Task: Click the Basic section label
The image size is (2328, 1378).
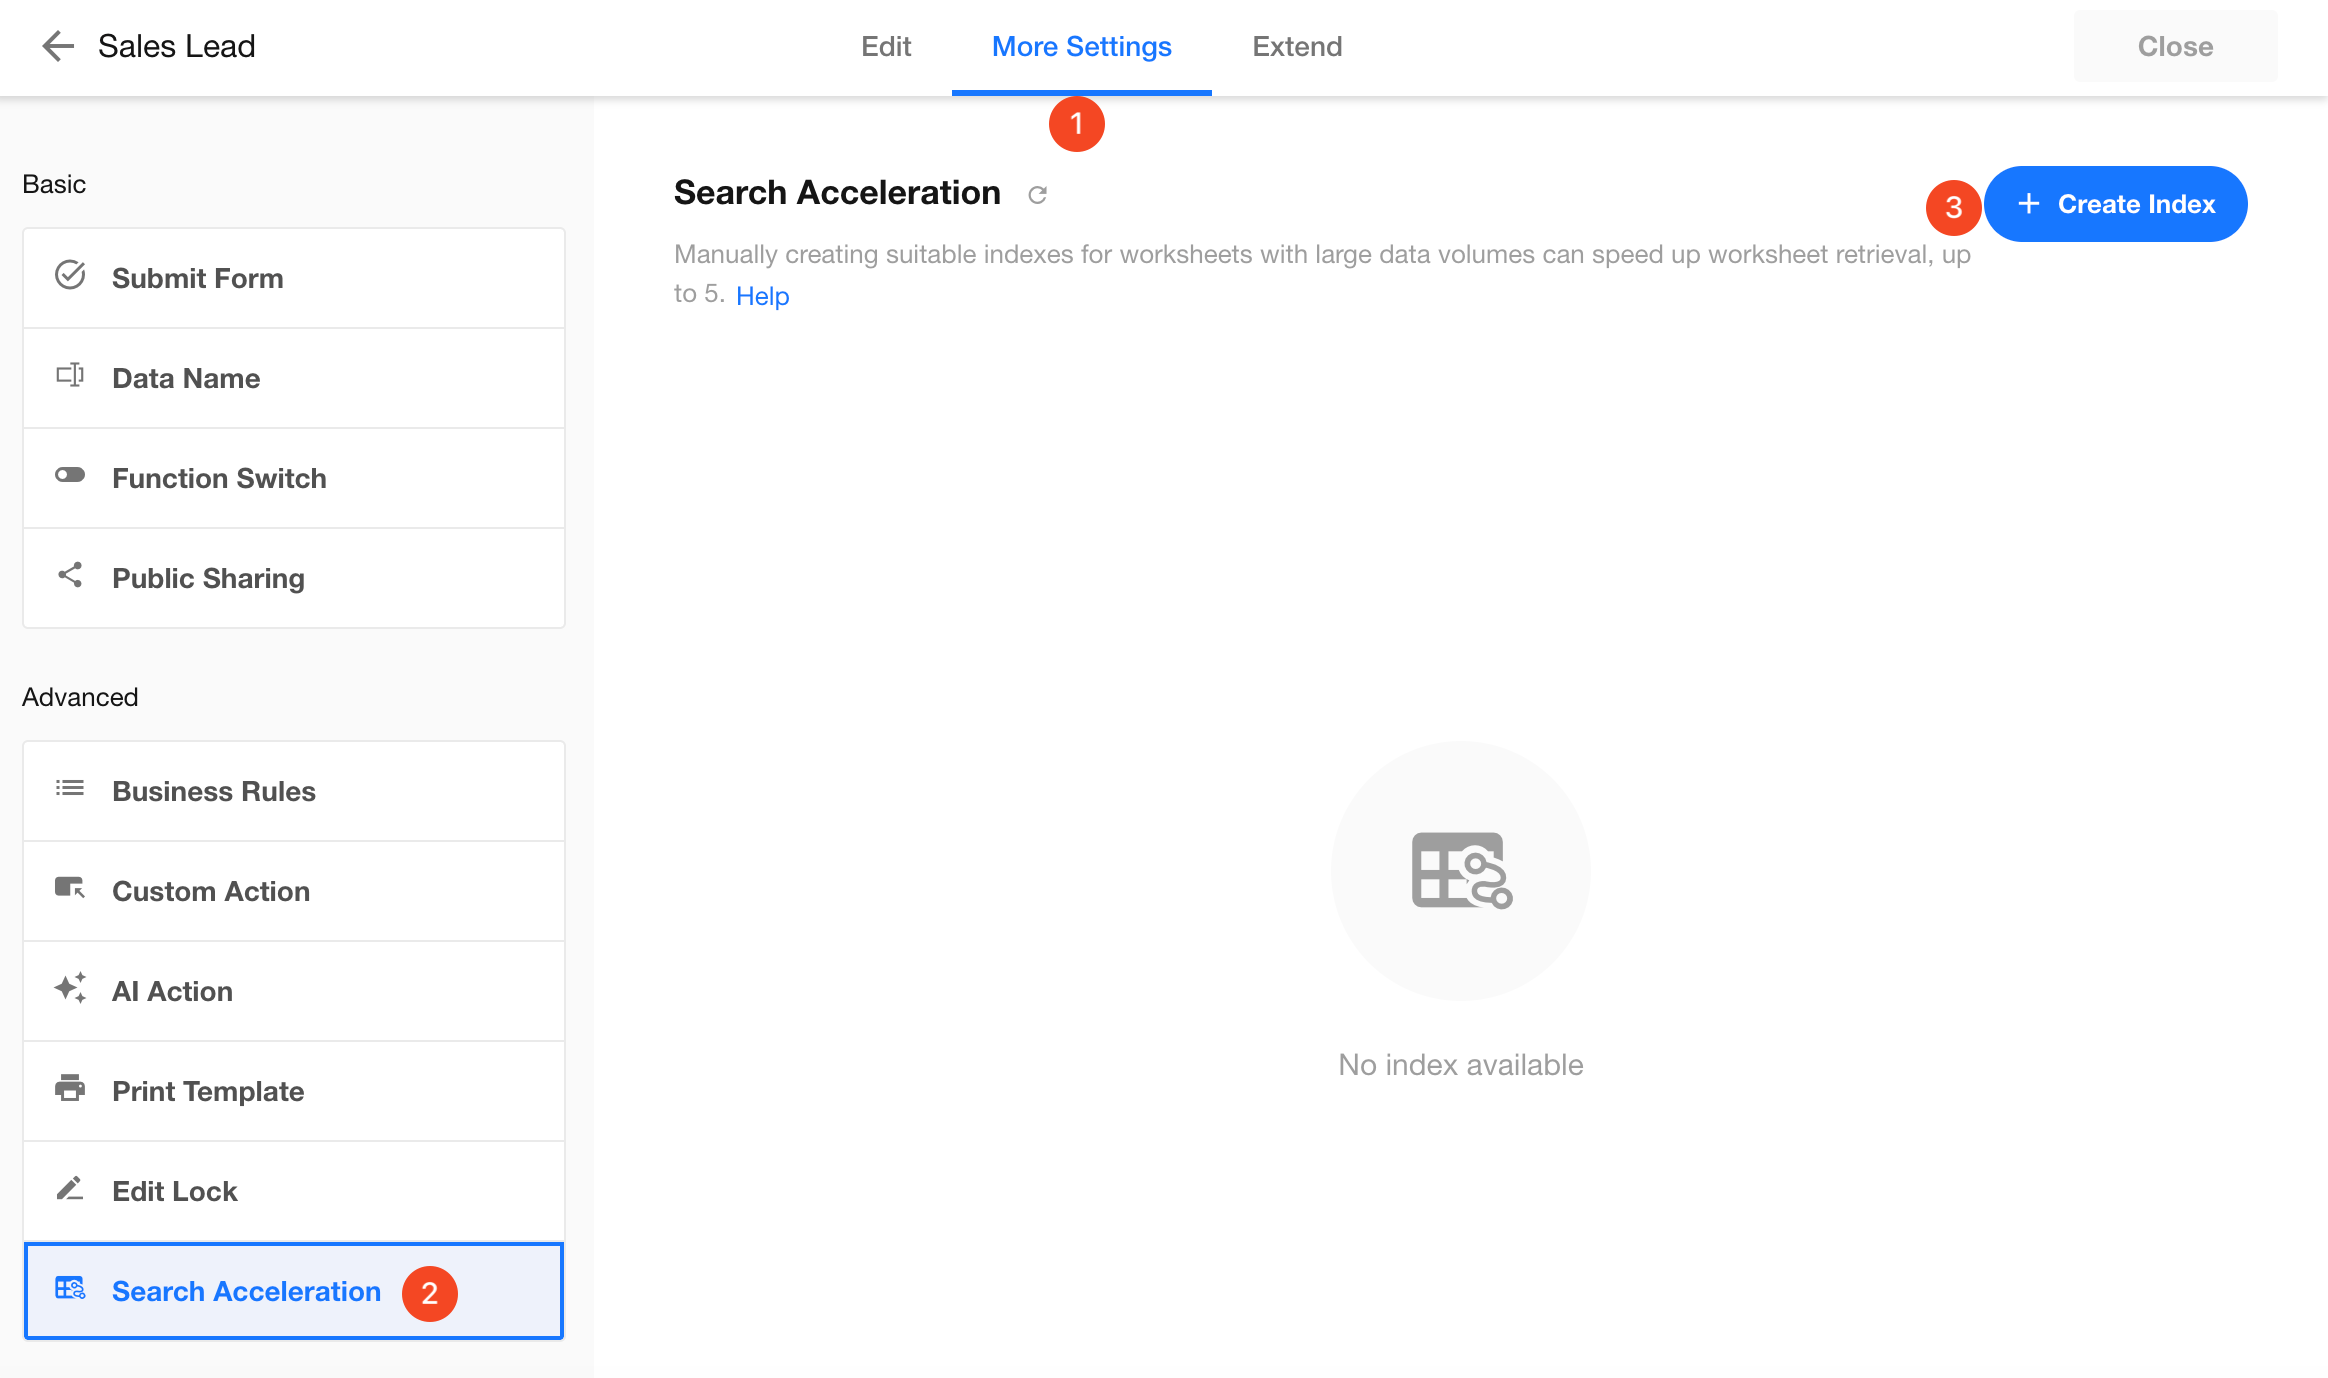Action: (54, 184)
